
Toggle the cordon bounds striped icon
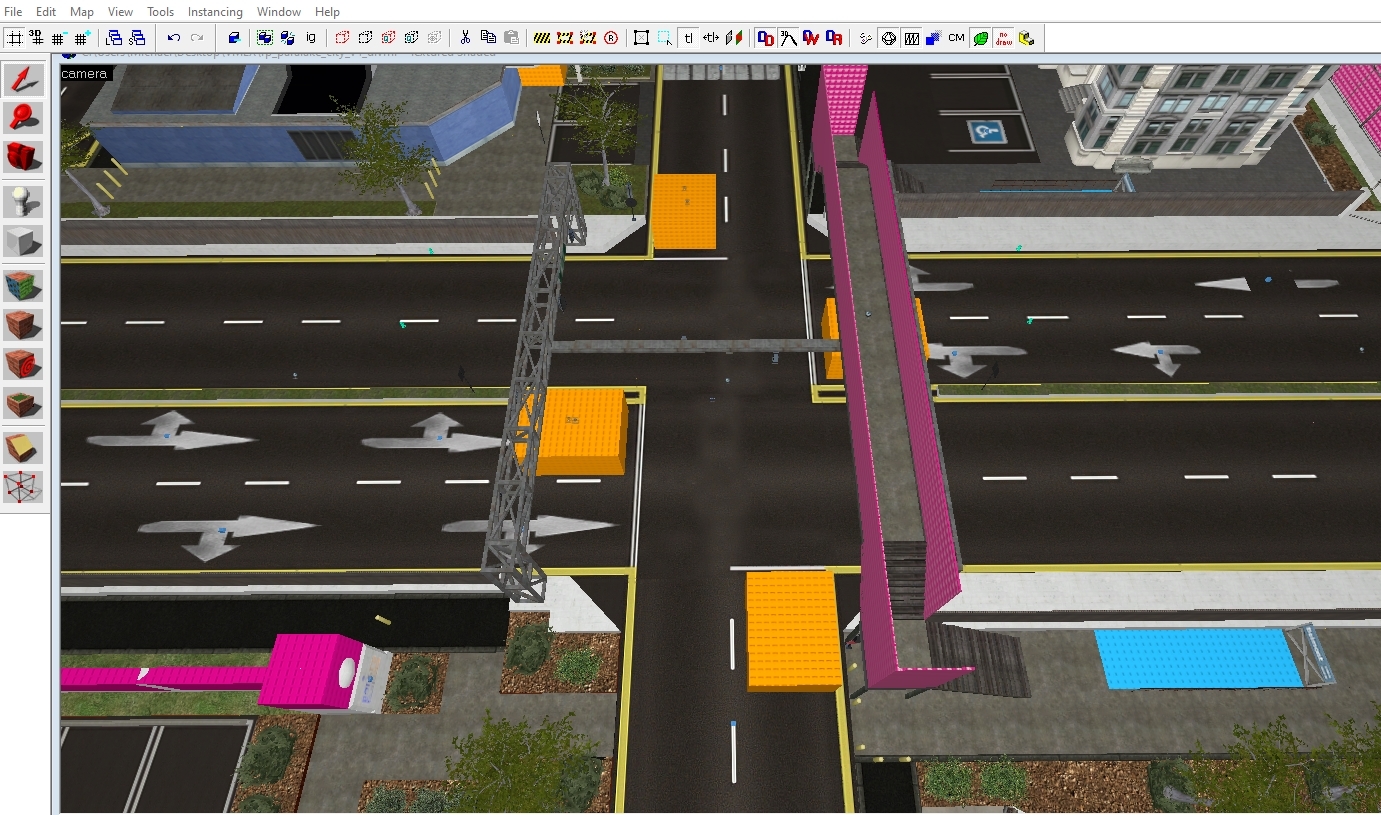[542, 38]
